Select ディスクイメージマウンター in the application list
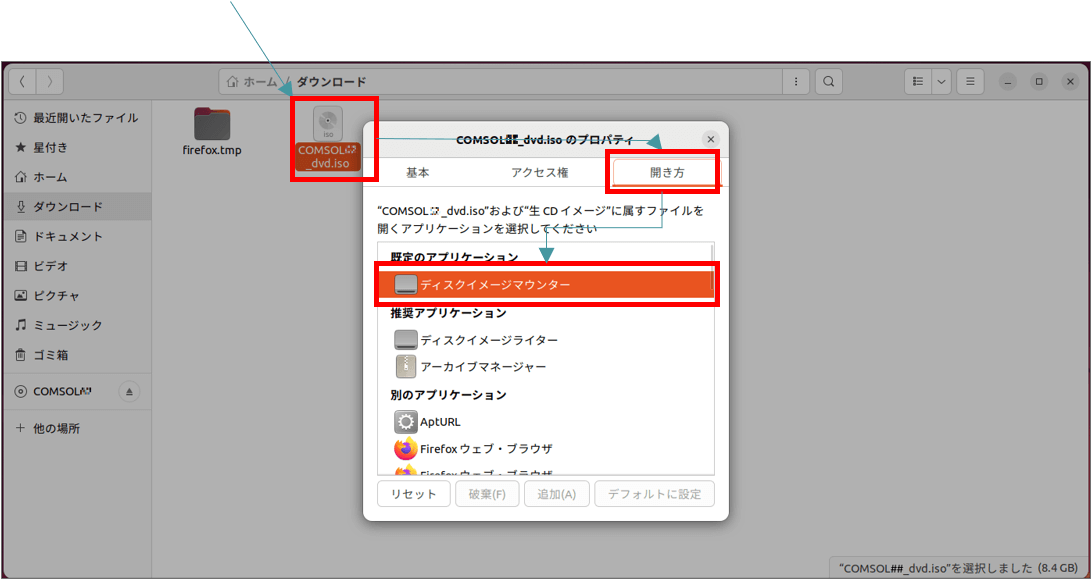 tap(546, 284)
